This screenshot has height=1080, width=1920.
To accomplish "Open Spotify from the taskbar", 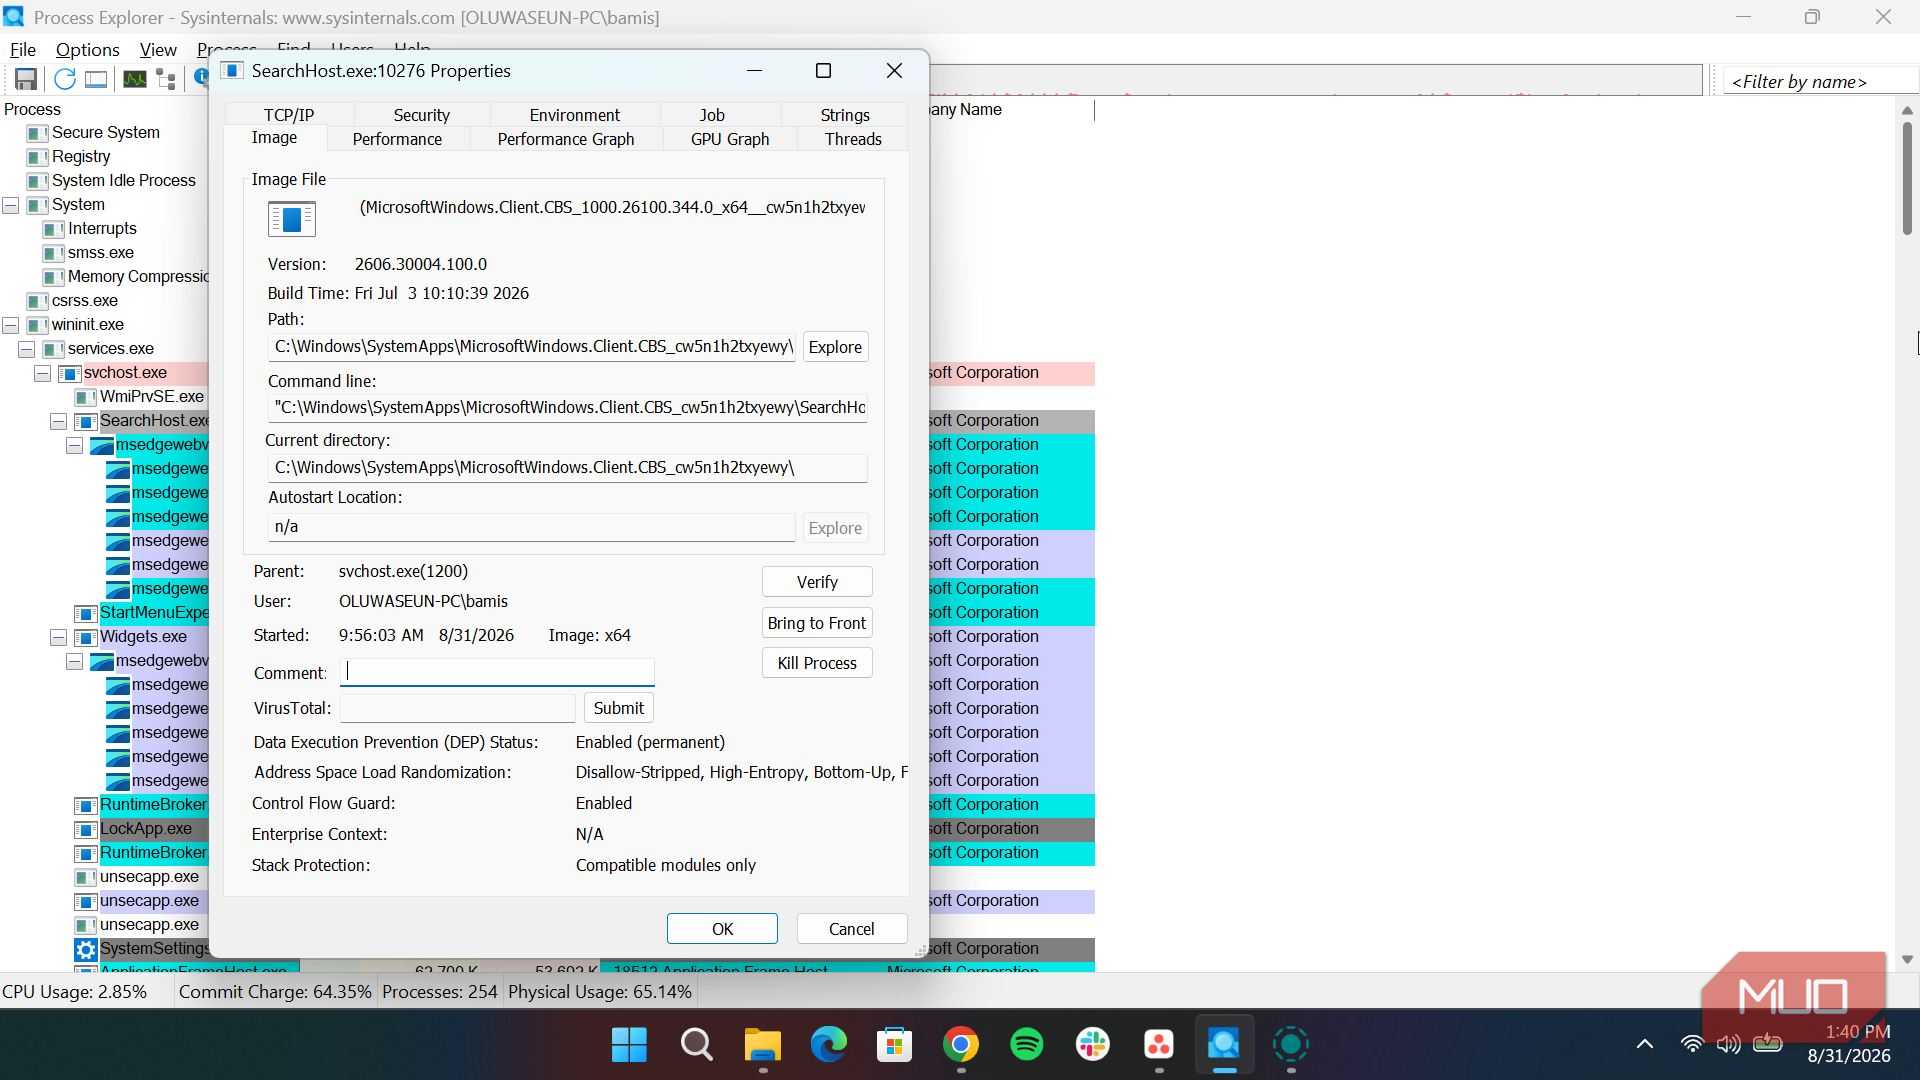I will 1026,1045.
